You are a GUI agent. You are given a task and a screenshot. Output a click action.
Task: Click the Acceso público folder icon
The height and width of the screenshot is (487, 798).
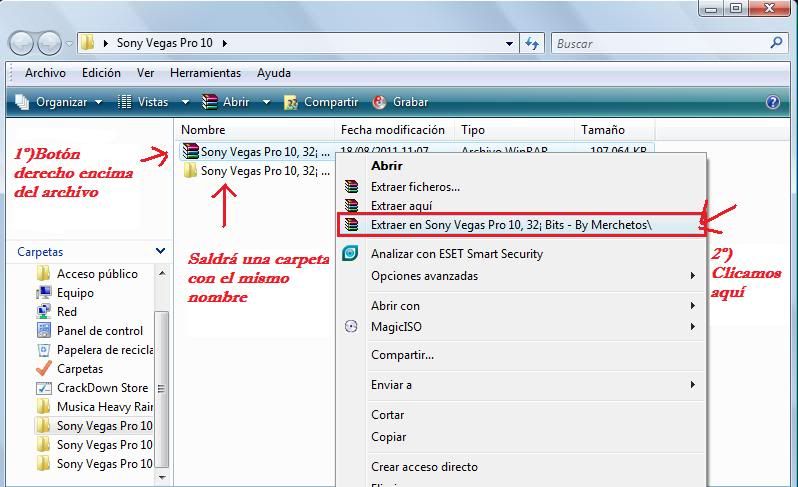44,274
